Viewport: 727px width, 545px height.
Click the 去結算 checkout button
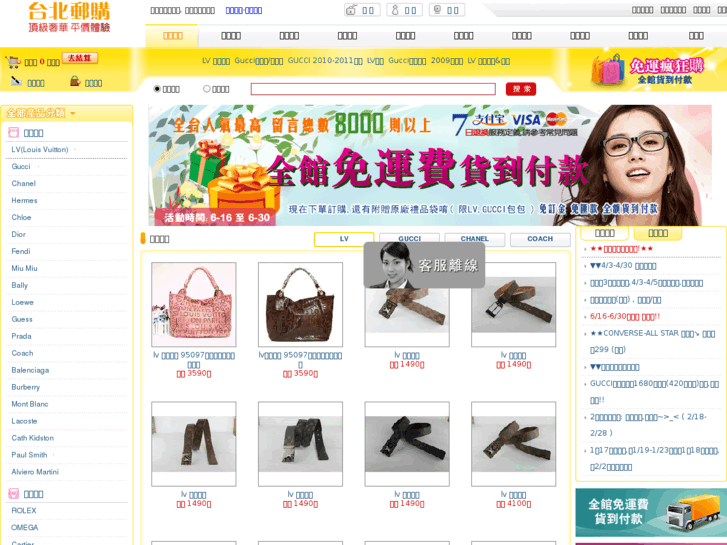click(x=80, y=58)
